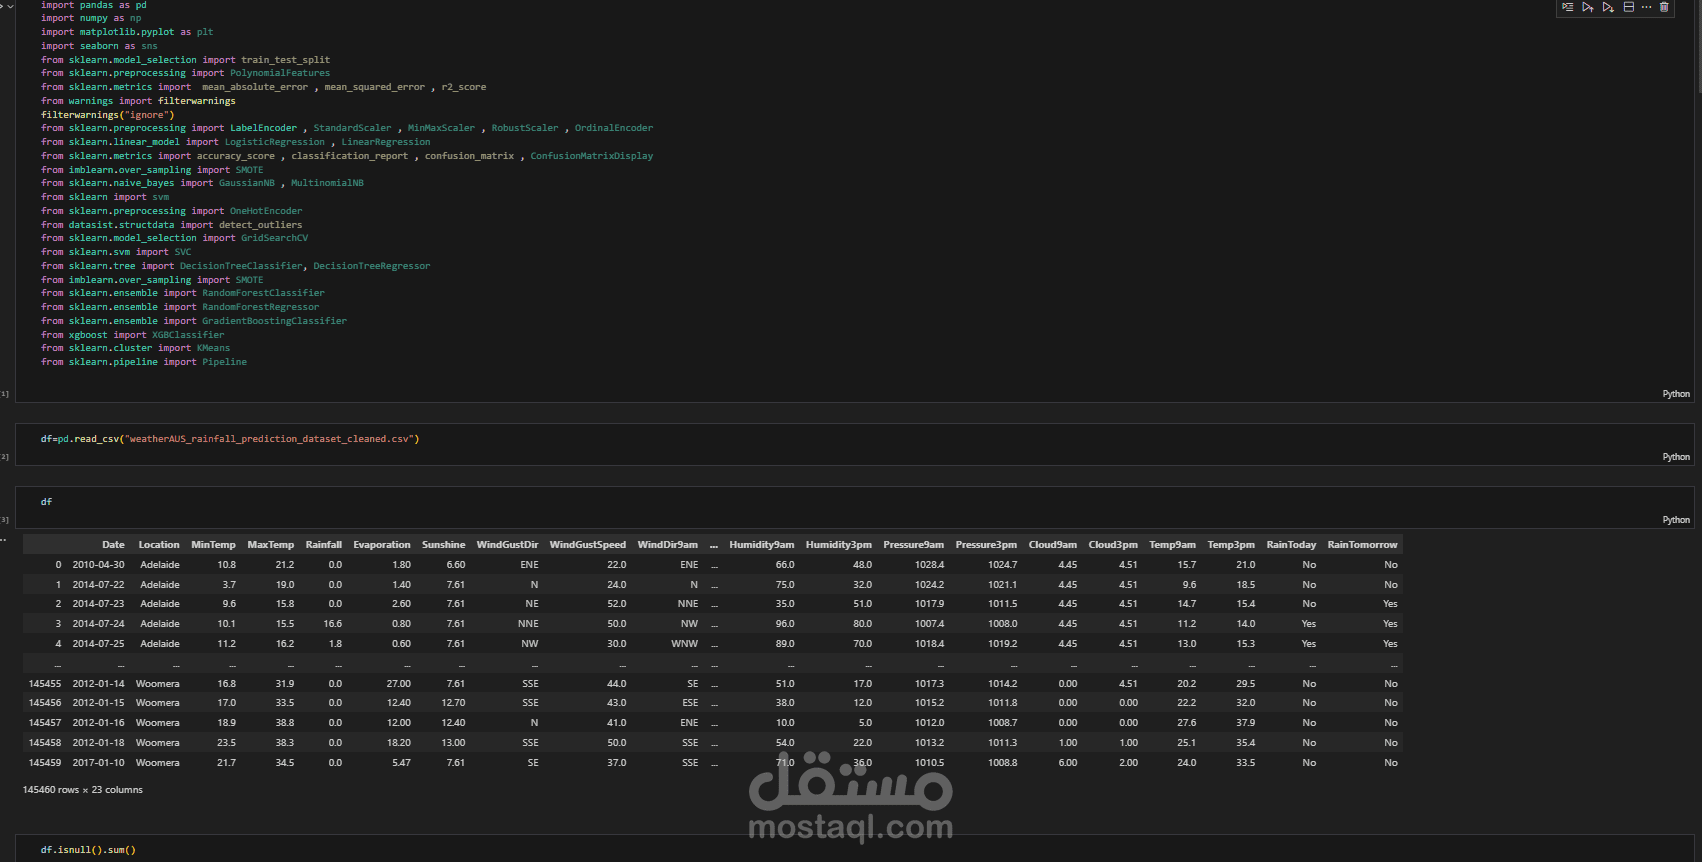
Task: Click the 'Pressure3pm' column header
Action: coord(986,545)
